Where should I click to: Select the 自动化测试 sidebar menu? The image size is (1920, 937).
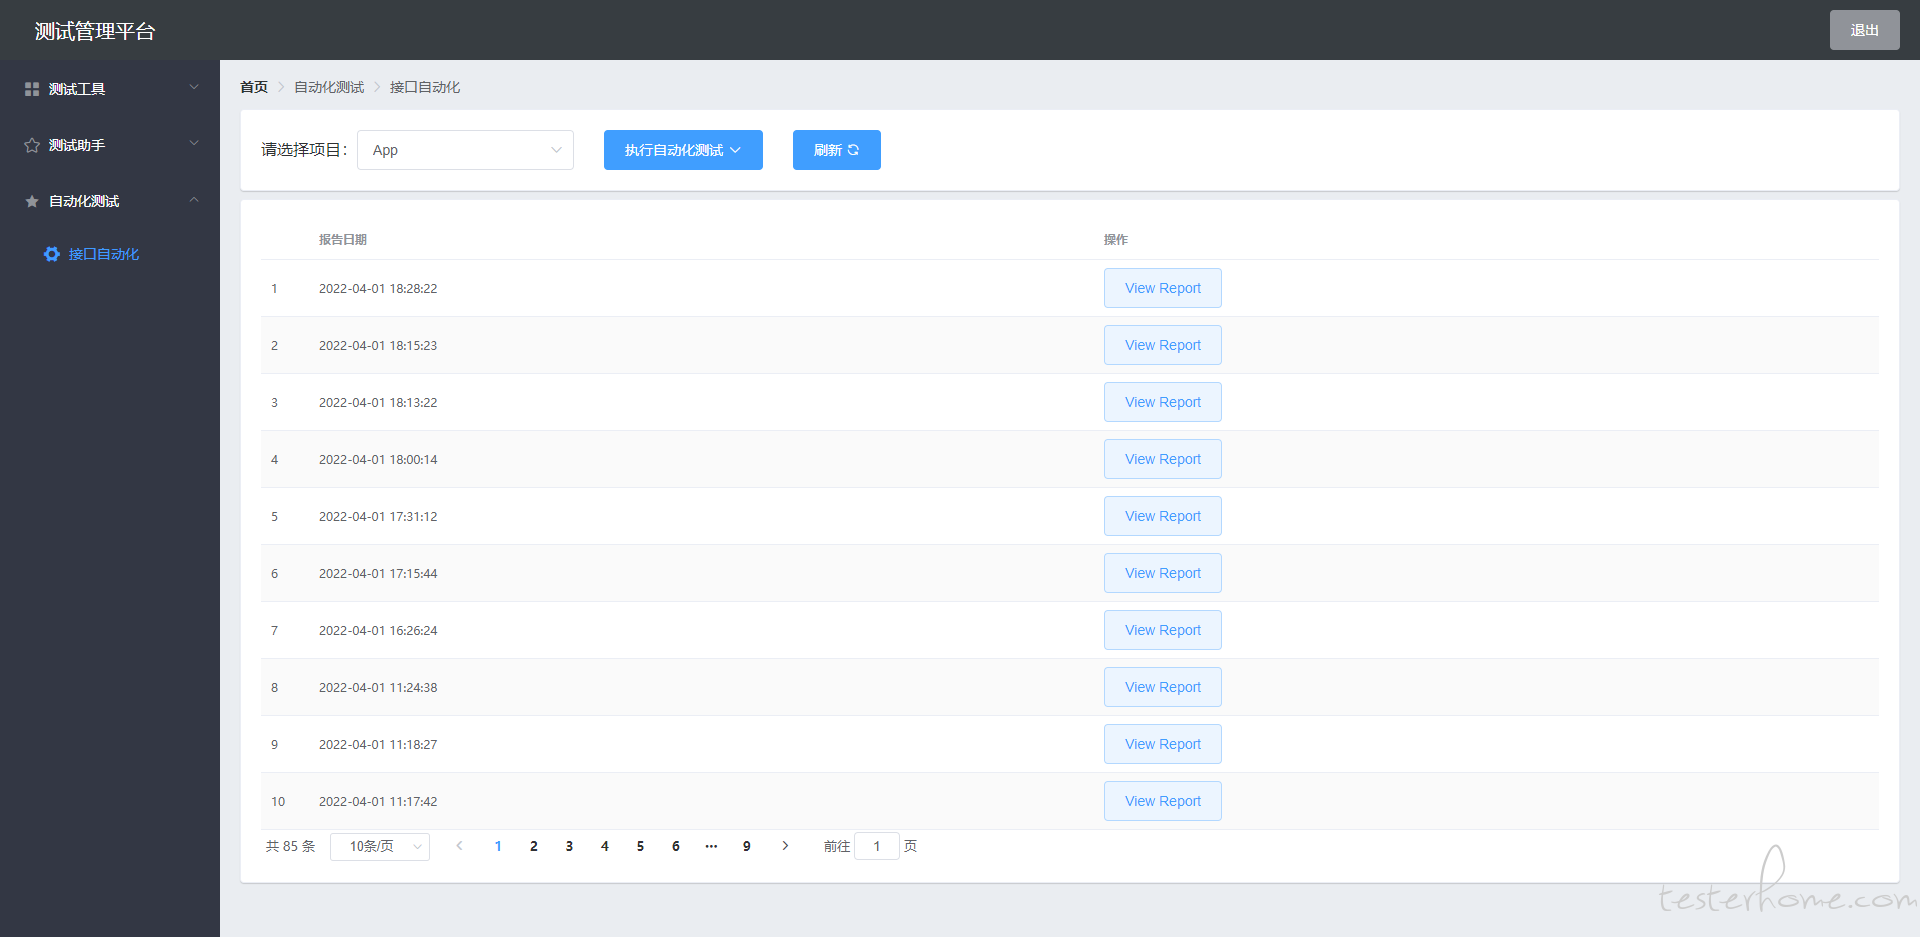(x=110, y=201)
